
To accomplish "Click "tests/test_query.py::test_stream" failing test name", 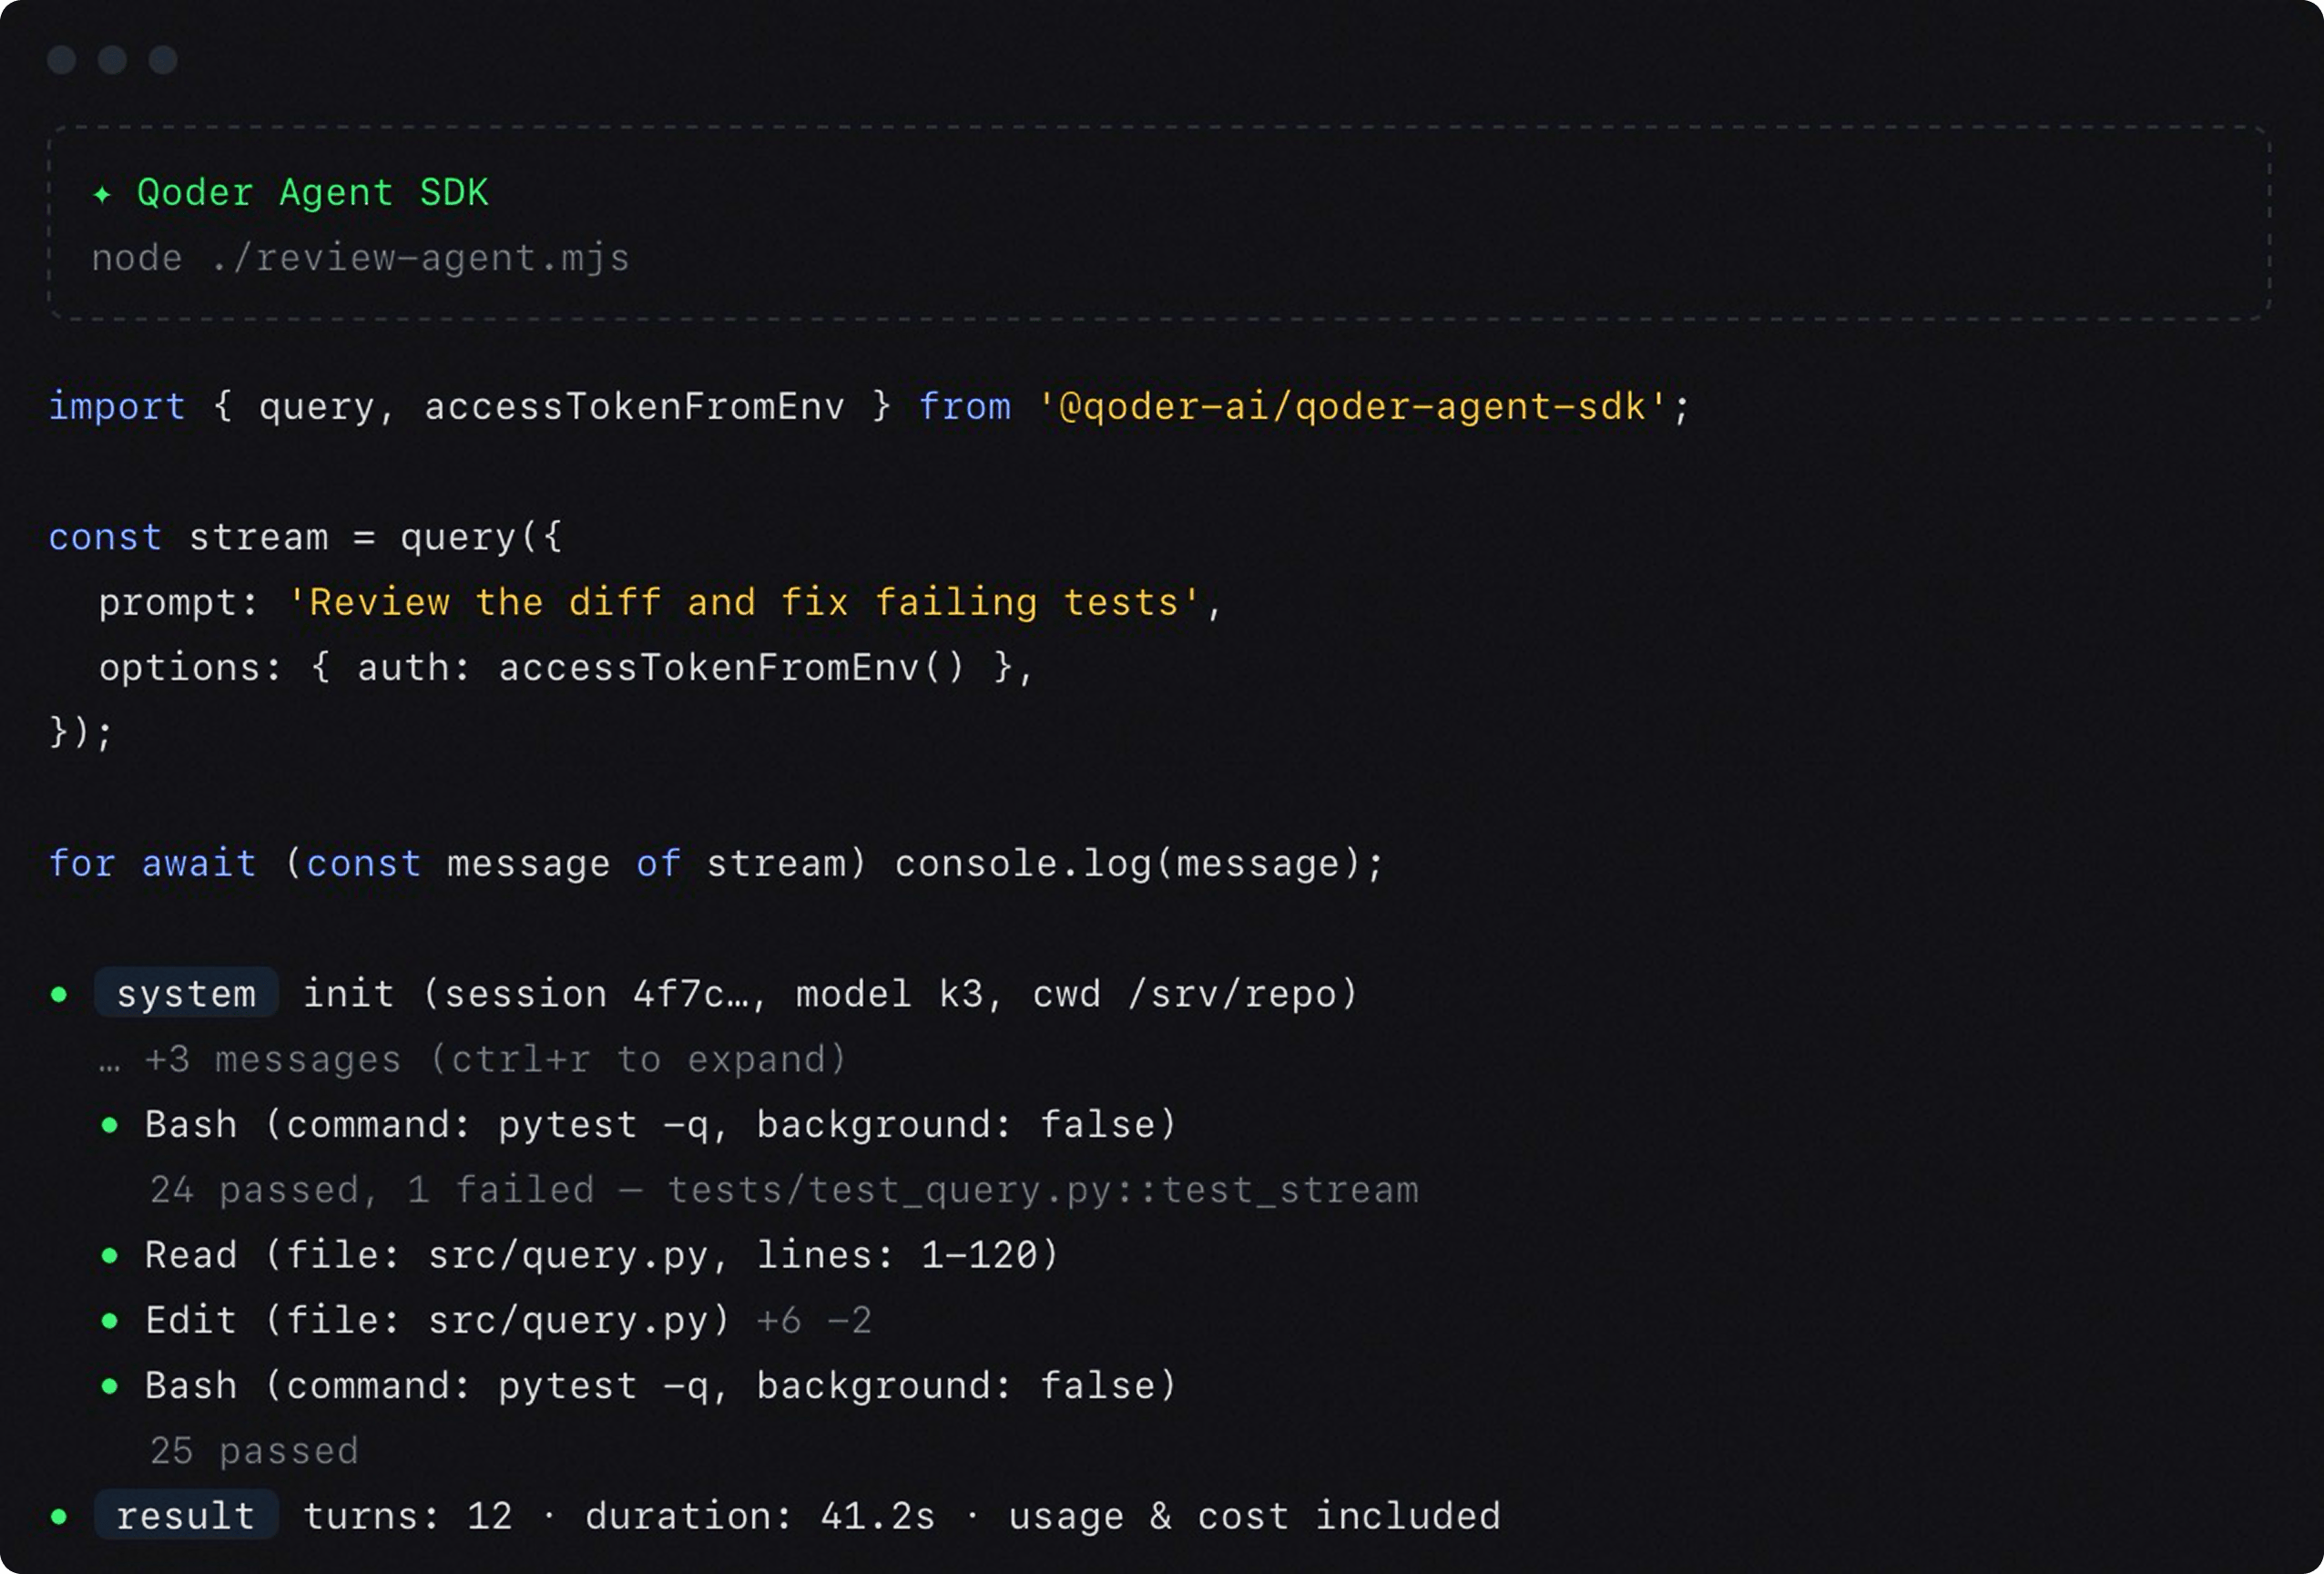I will point(1043,1190).
